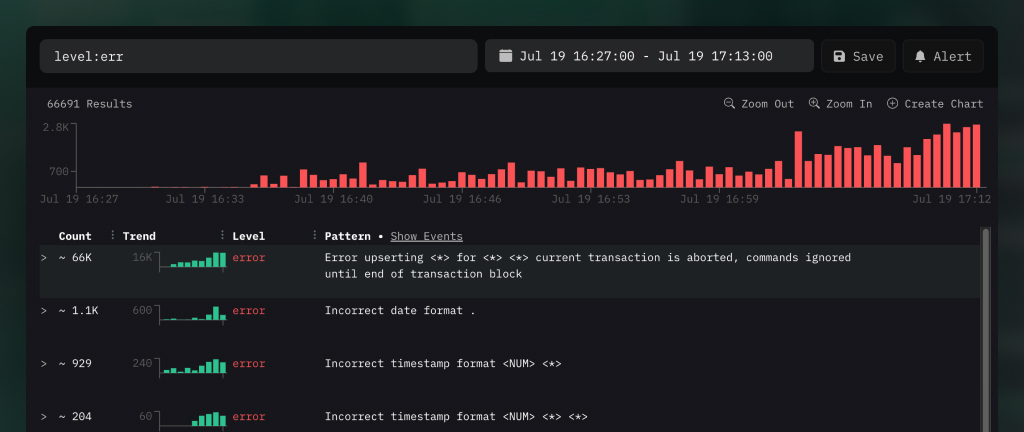Click the Jul 19 16:53 axis label
Image resolution: width=1024 pixels, height=432 pixels.
tap(590, 198)
